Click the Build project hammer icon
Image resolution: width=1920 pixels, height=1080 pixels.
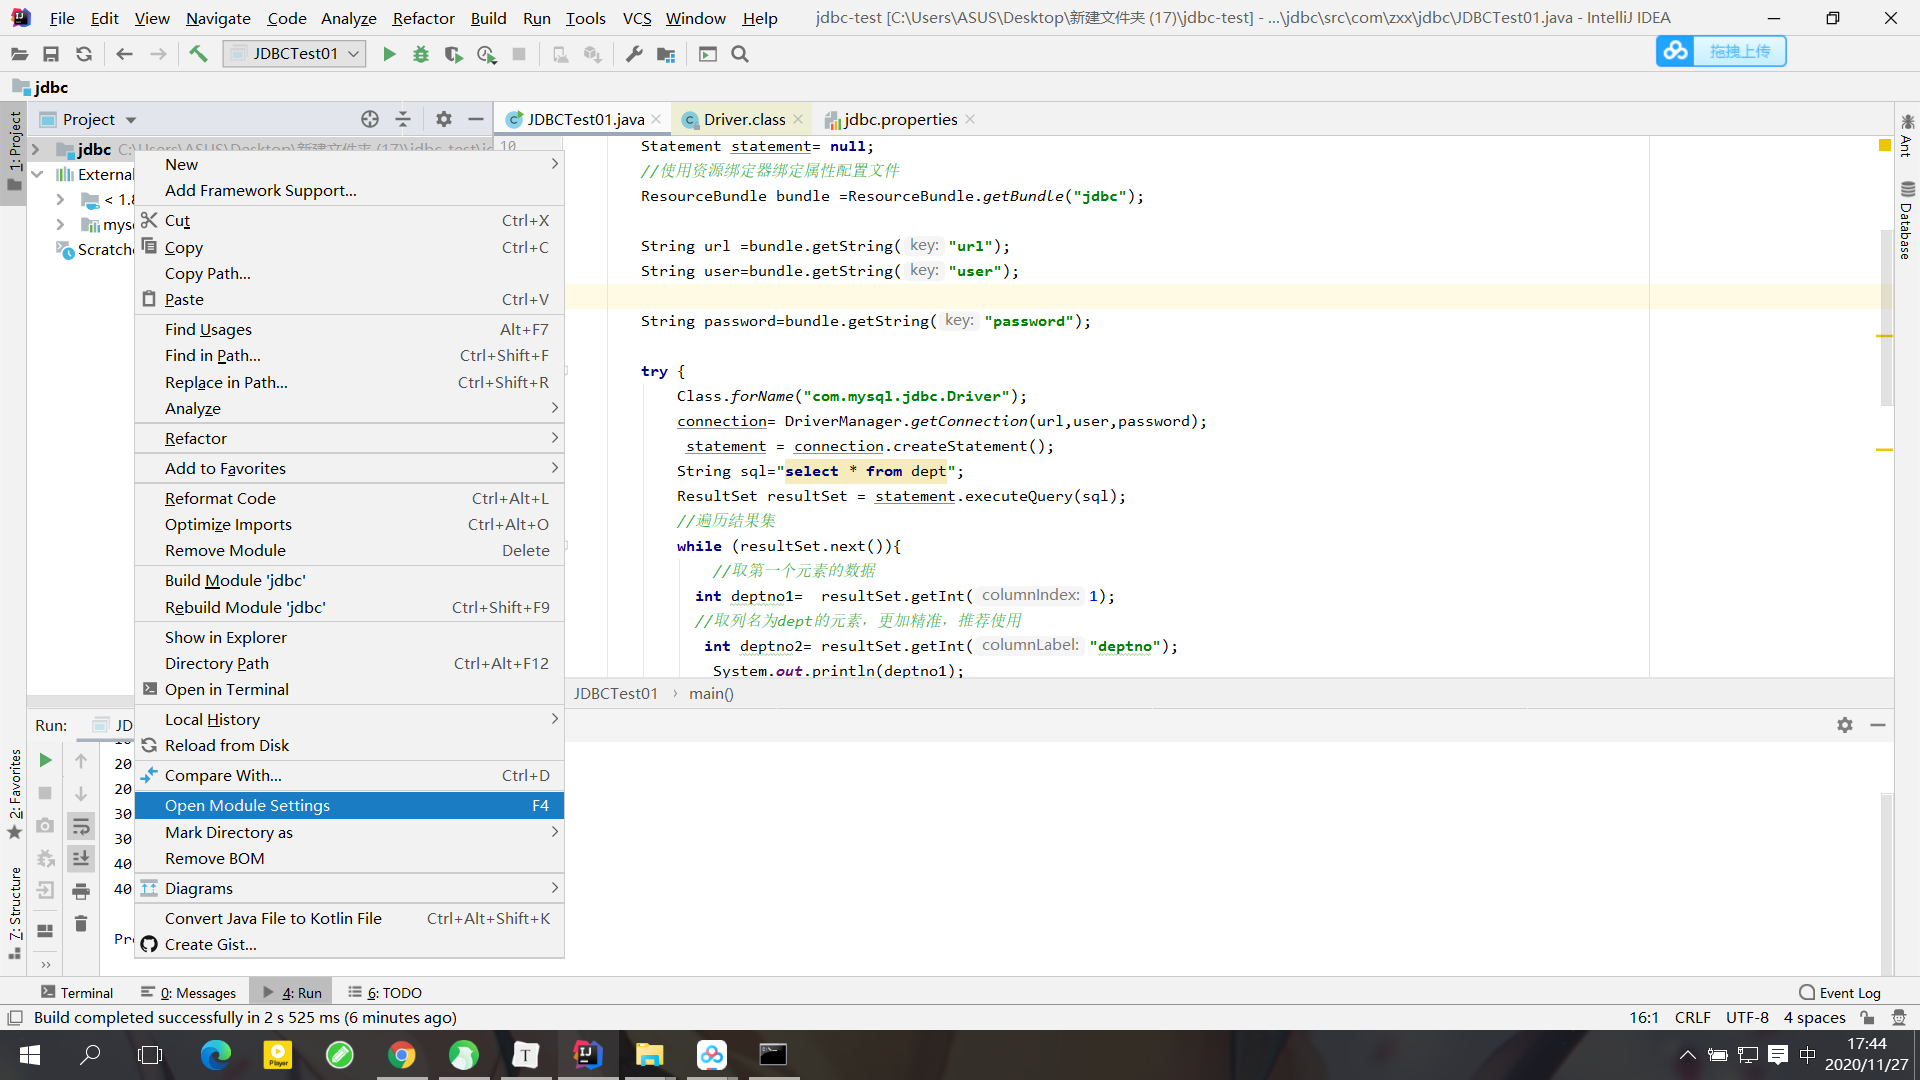[x=198, y=54]
